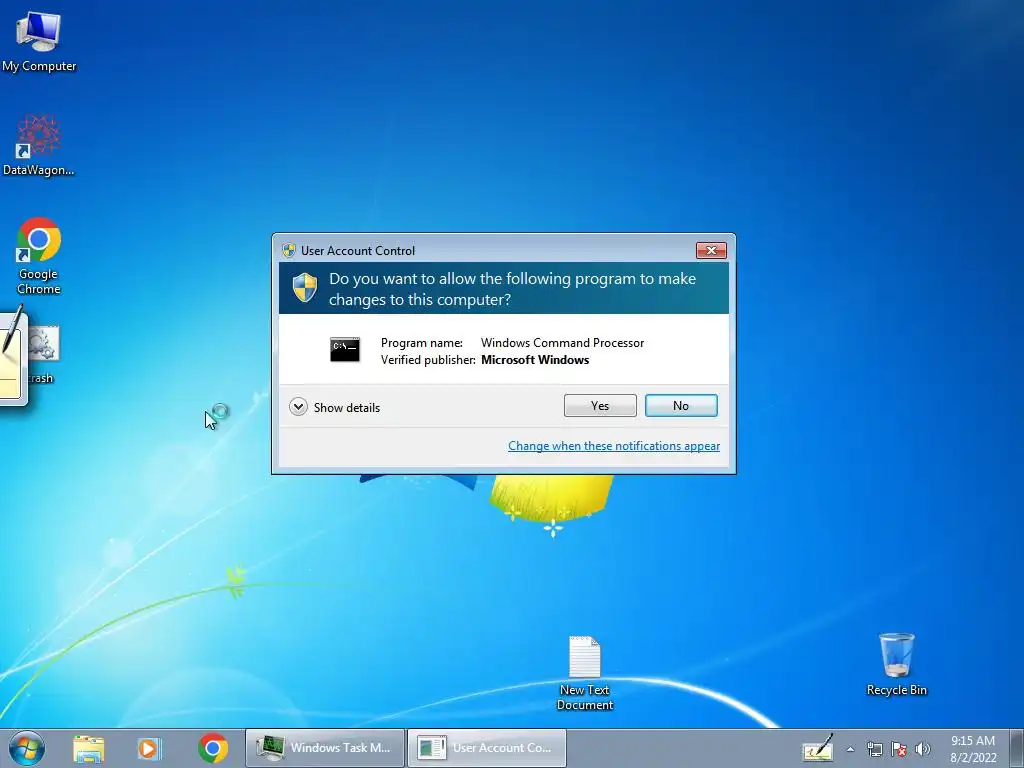
Task: Close the User Account Control dialog
Action: click(711, 250)
